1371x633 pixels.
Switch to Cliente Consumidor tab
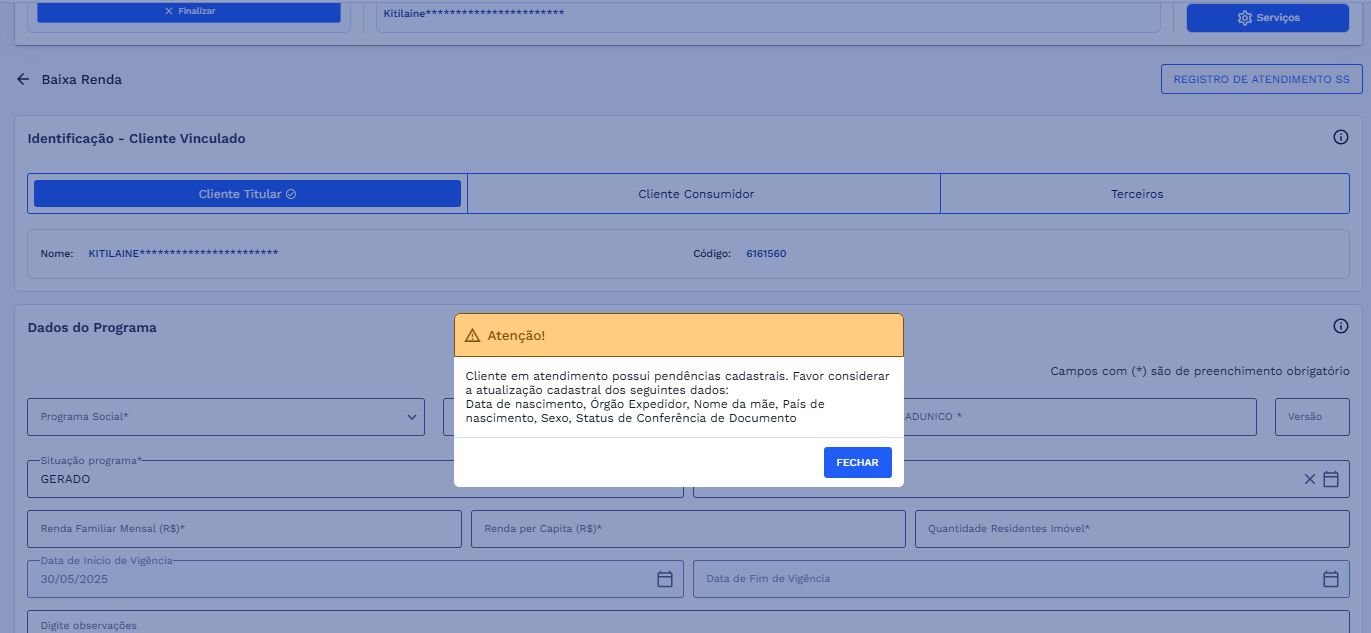point(696,194)
